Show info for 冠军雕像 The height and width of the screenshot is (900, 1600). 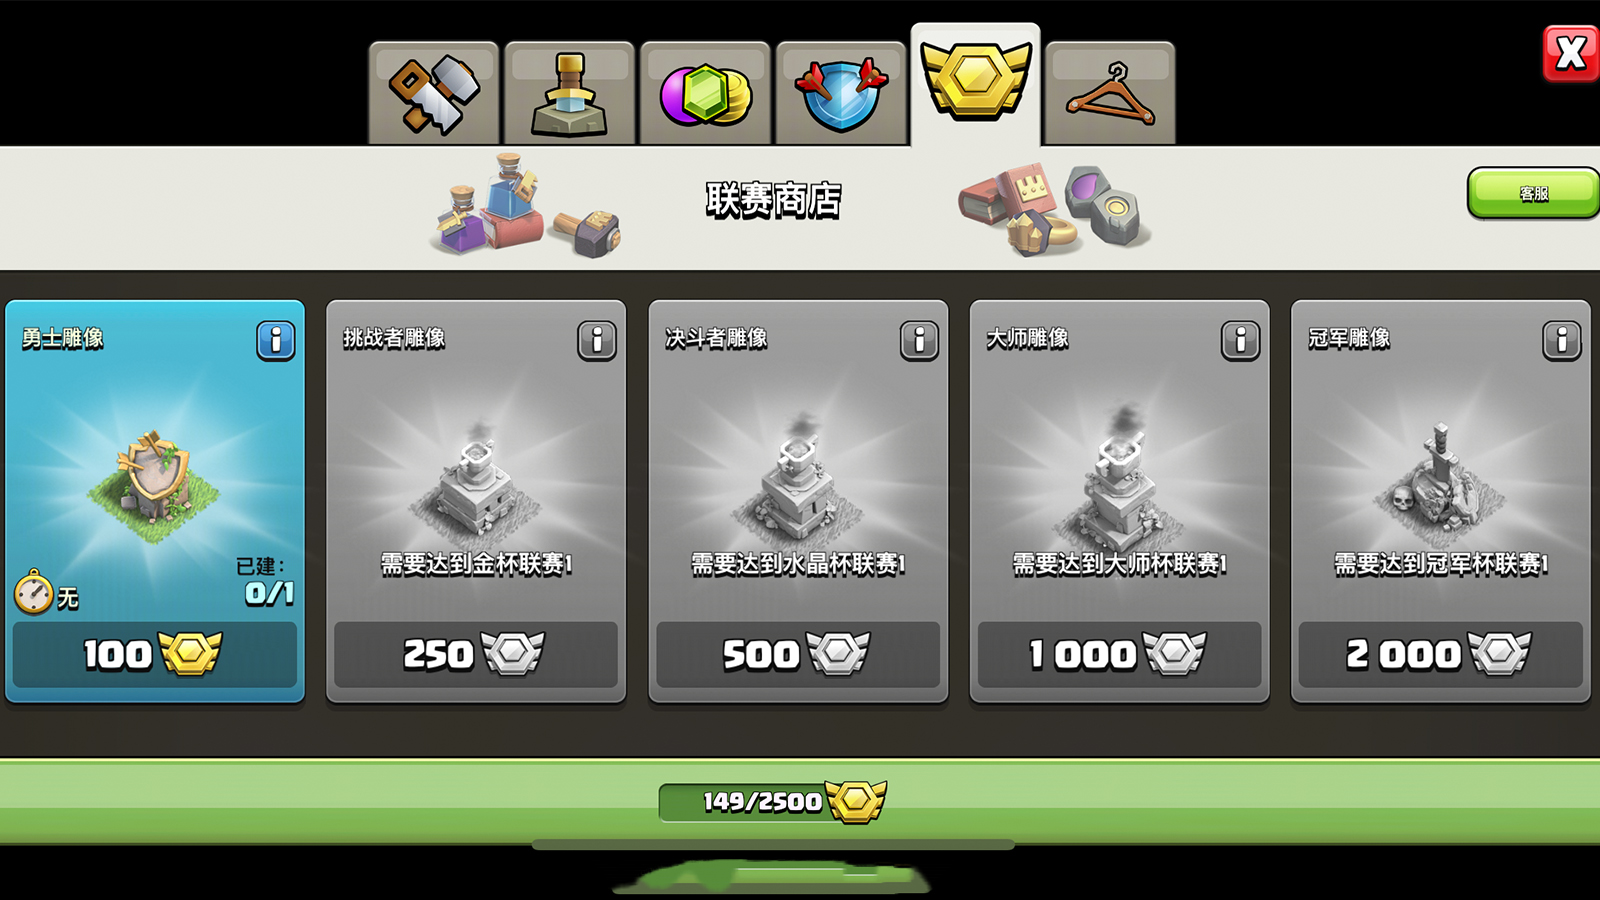(x=1561, y=341)
